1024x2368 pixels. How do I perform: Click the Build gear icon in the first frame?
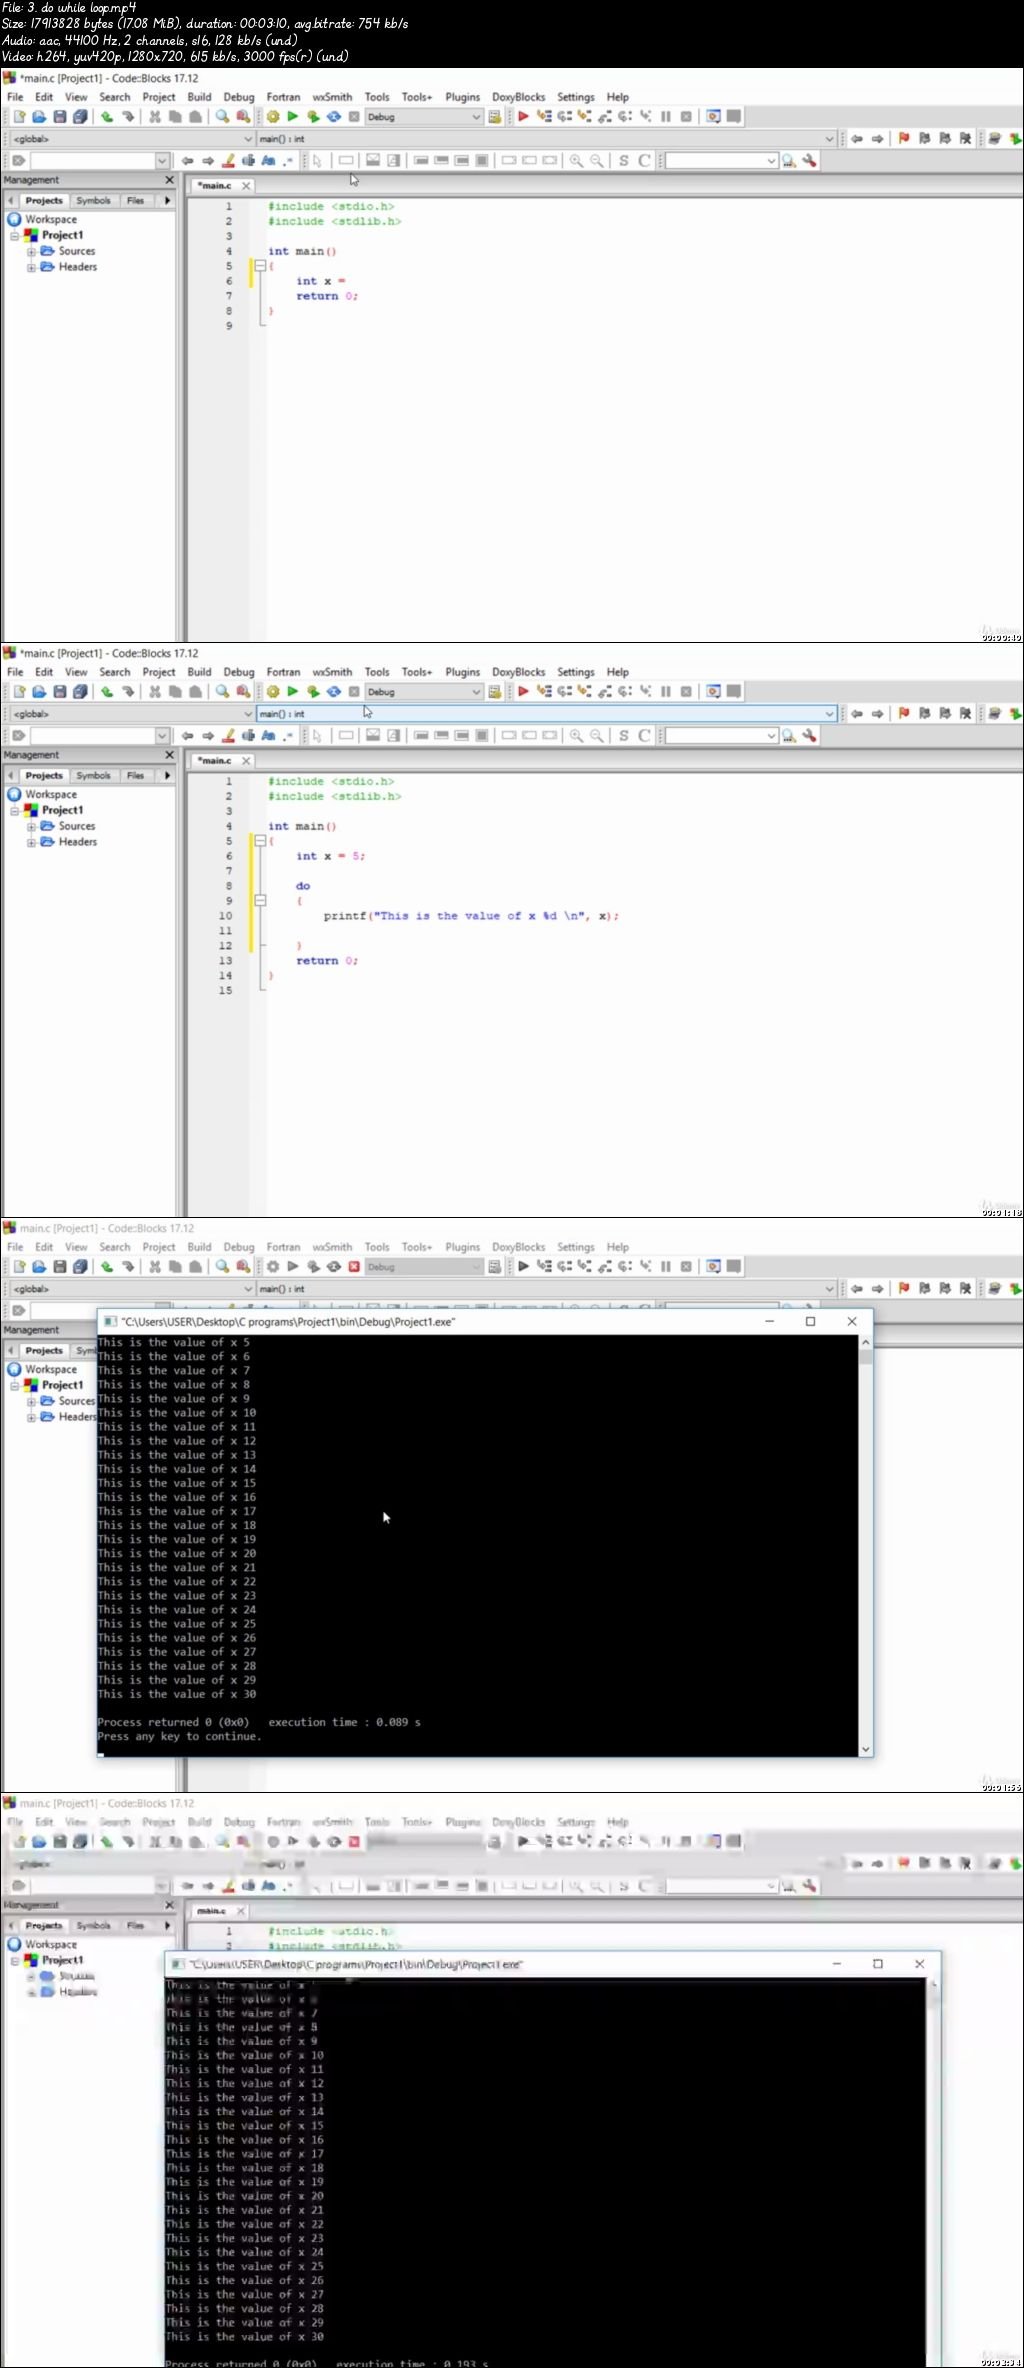point(272,117)
